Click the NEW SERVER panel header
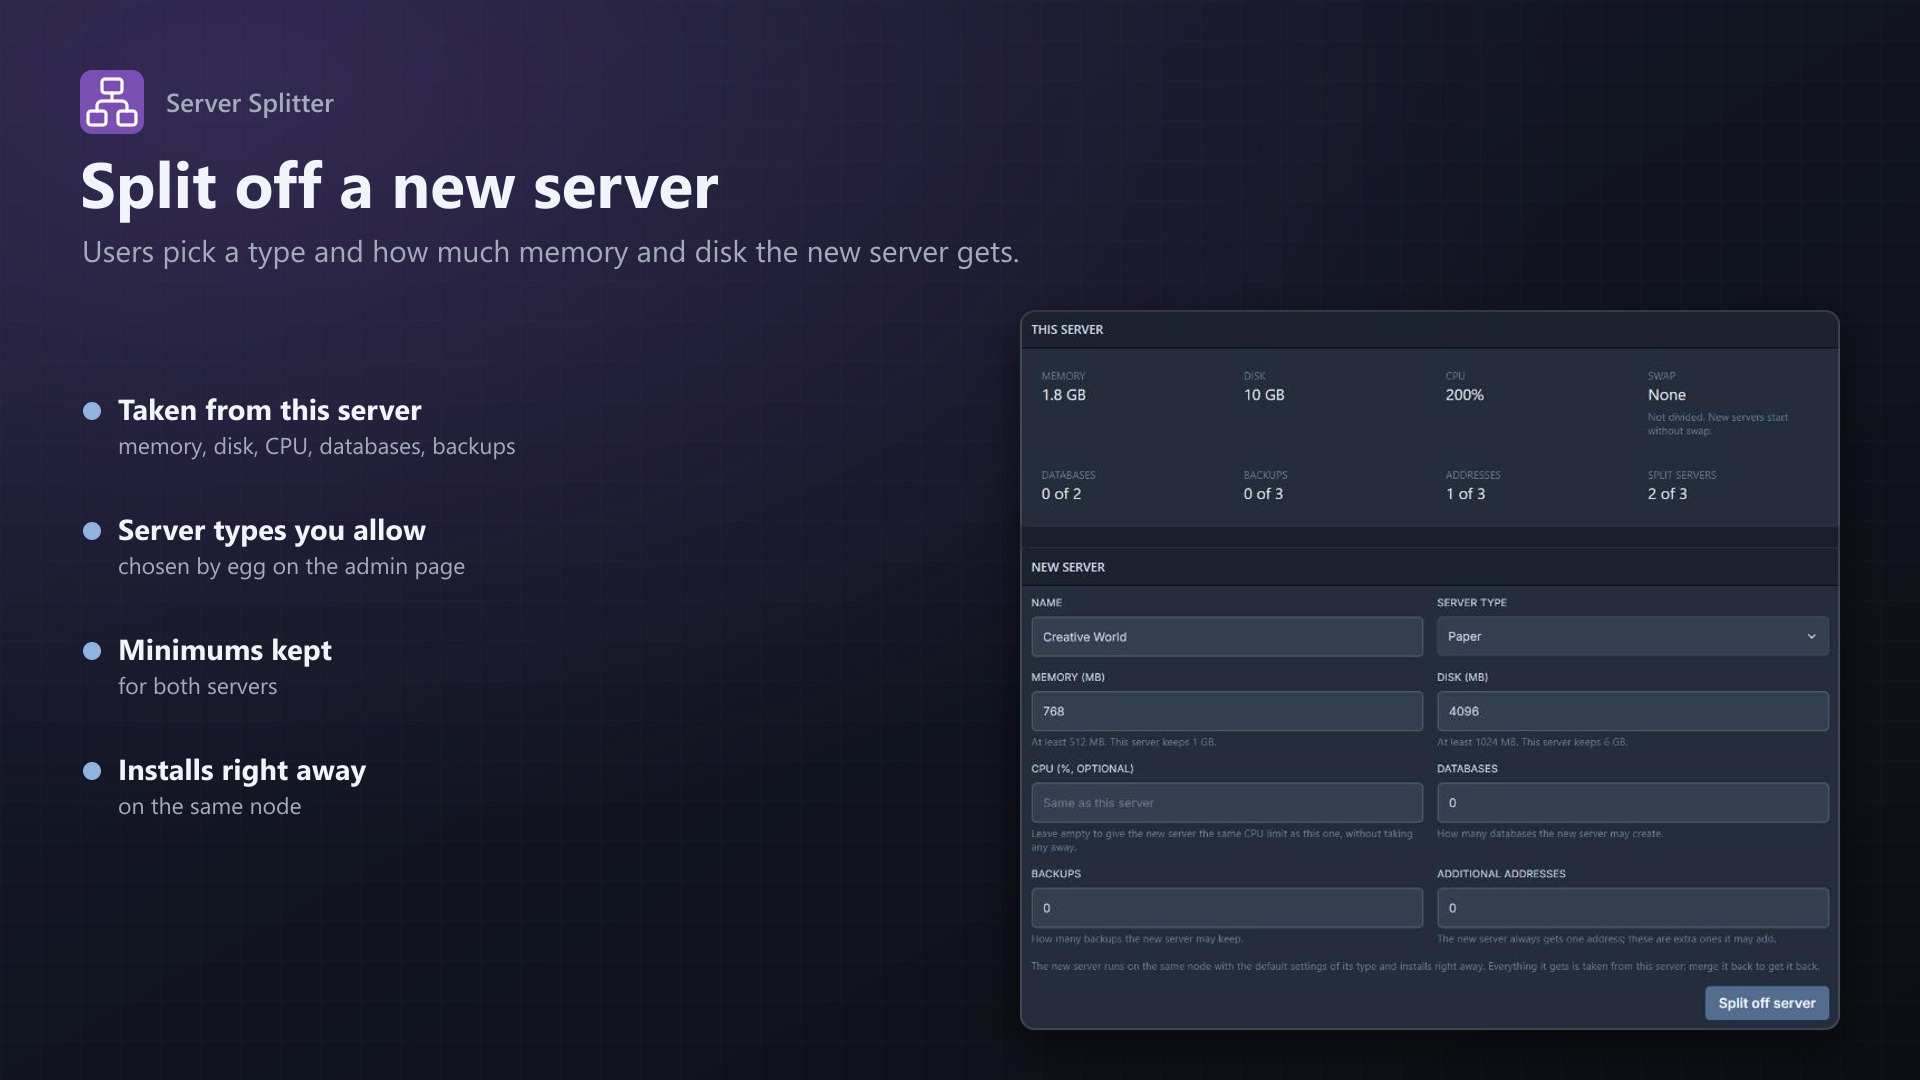The width and height of the screenshot is (1920, 1080). click(1429, 567)
